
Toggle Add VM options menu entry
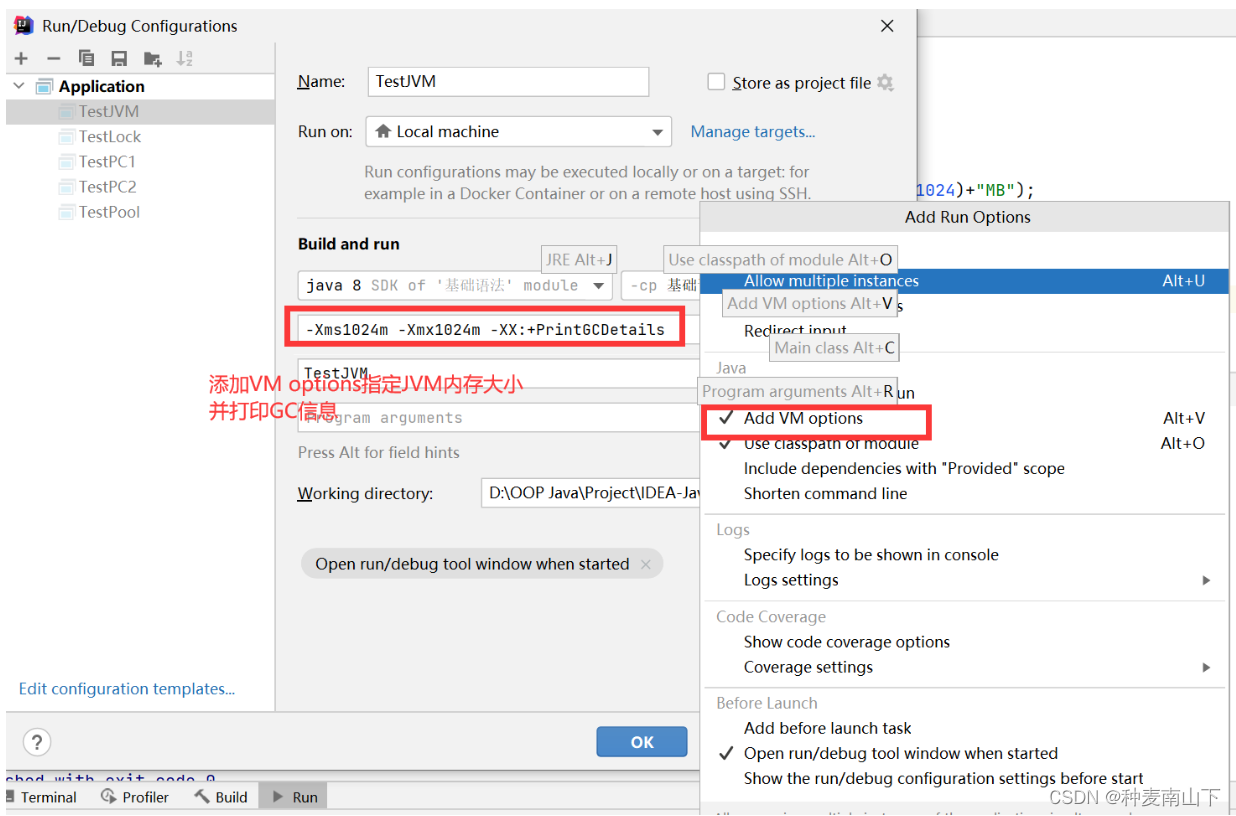coord(964,418)
